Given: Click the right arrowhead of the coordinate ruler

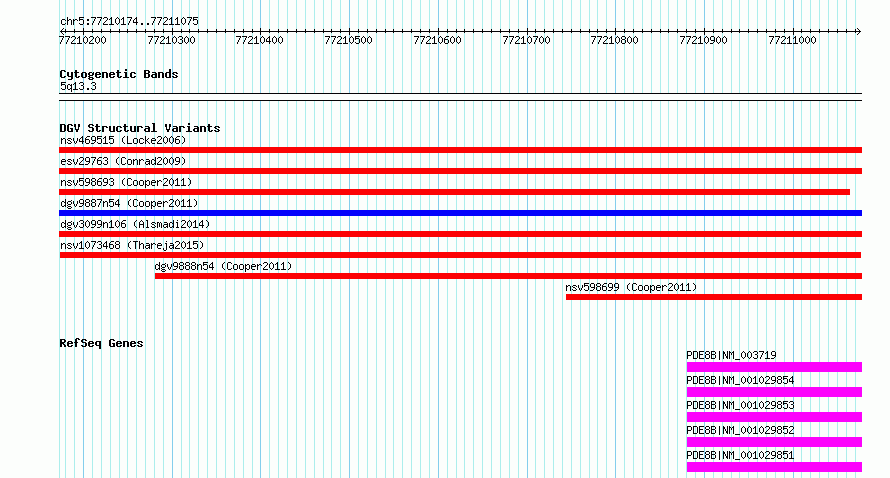Looking at the screenshot, I should point(859,31).
